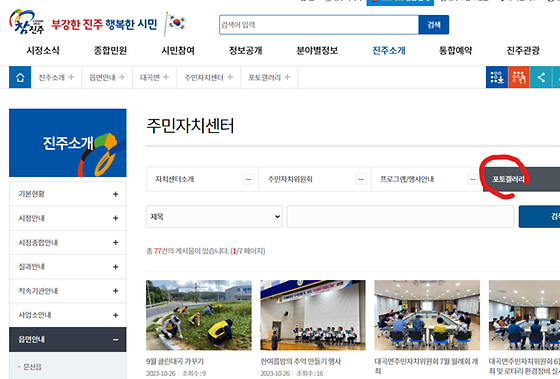Open the 9월 클린대곡 가꾸기 post title

pyautogui.click(x=175, y=361)
